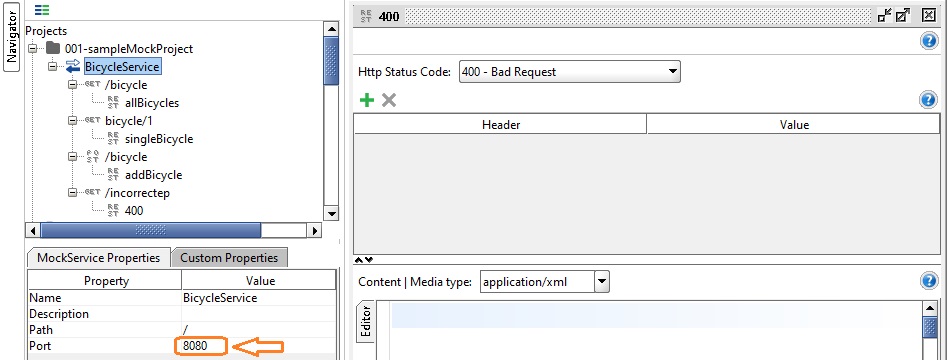Image resolution: width=949 pixels, height=360 pixels.
Task: Collapse the 001-sampleMockProject tree node
Action: tap(33, 48)
